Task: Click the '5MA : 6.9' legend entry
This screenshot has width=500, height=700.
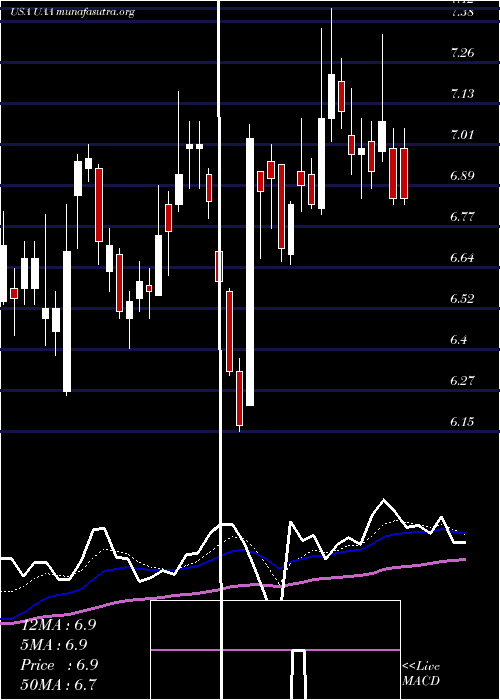Action: tap(54, 645)
